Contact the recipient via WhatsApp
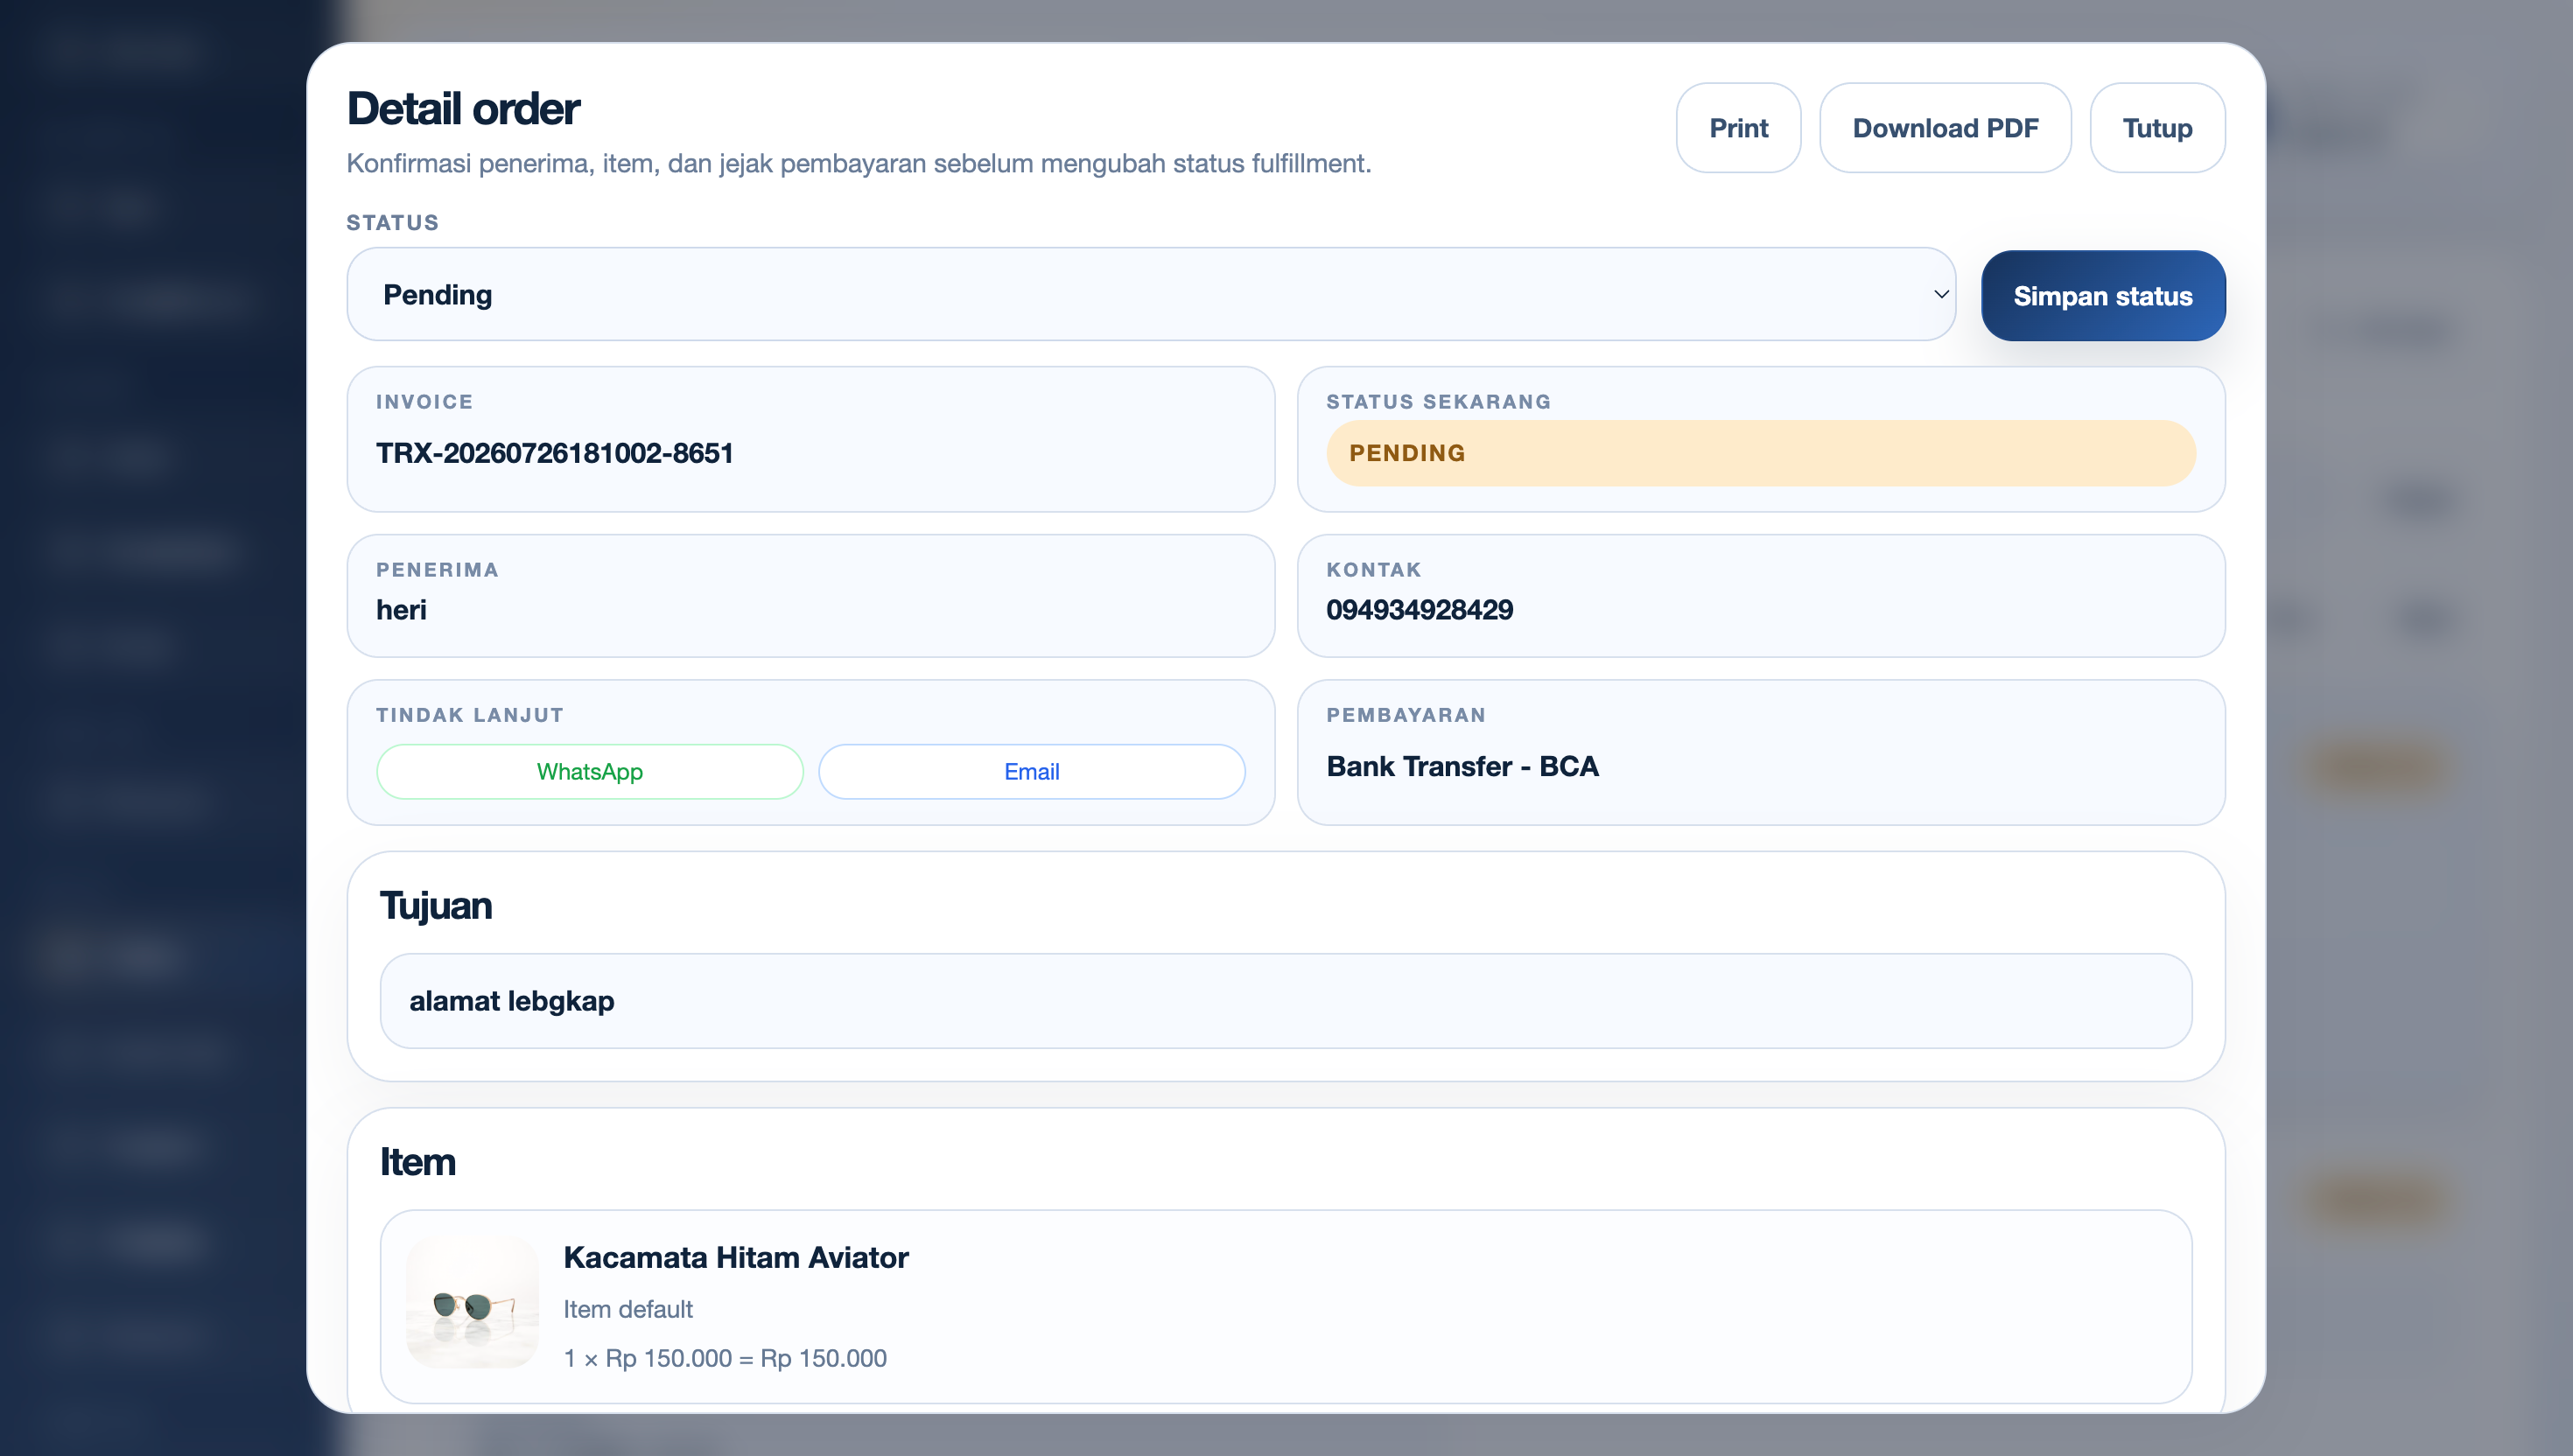The height and width of the screenshot is (1456, 2573). [589, 771]
